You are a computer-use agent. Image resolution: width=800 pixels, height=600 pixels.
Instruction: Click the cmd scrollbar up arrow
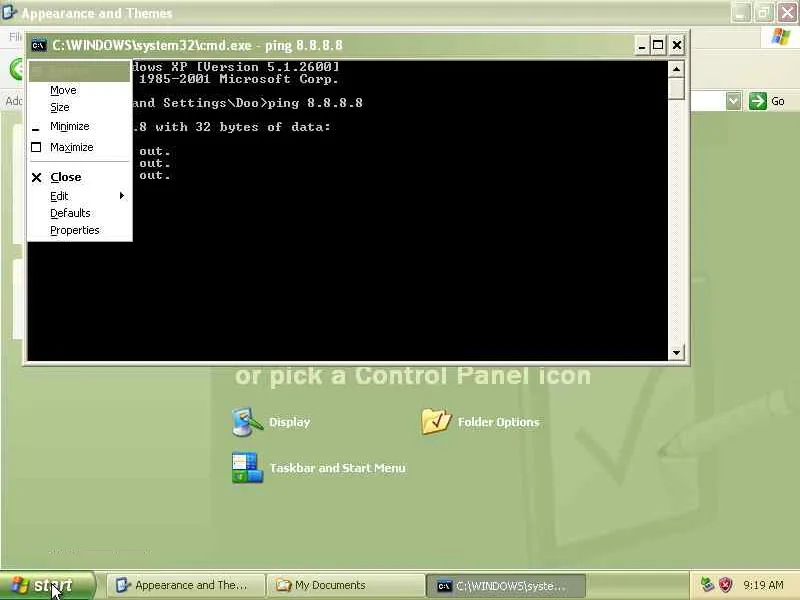coord(676,69)
